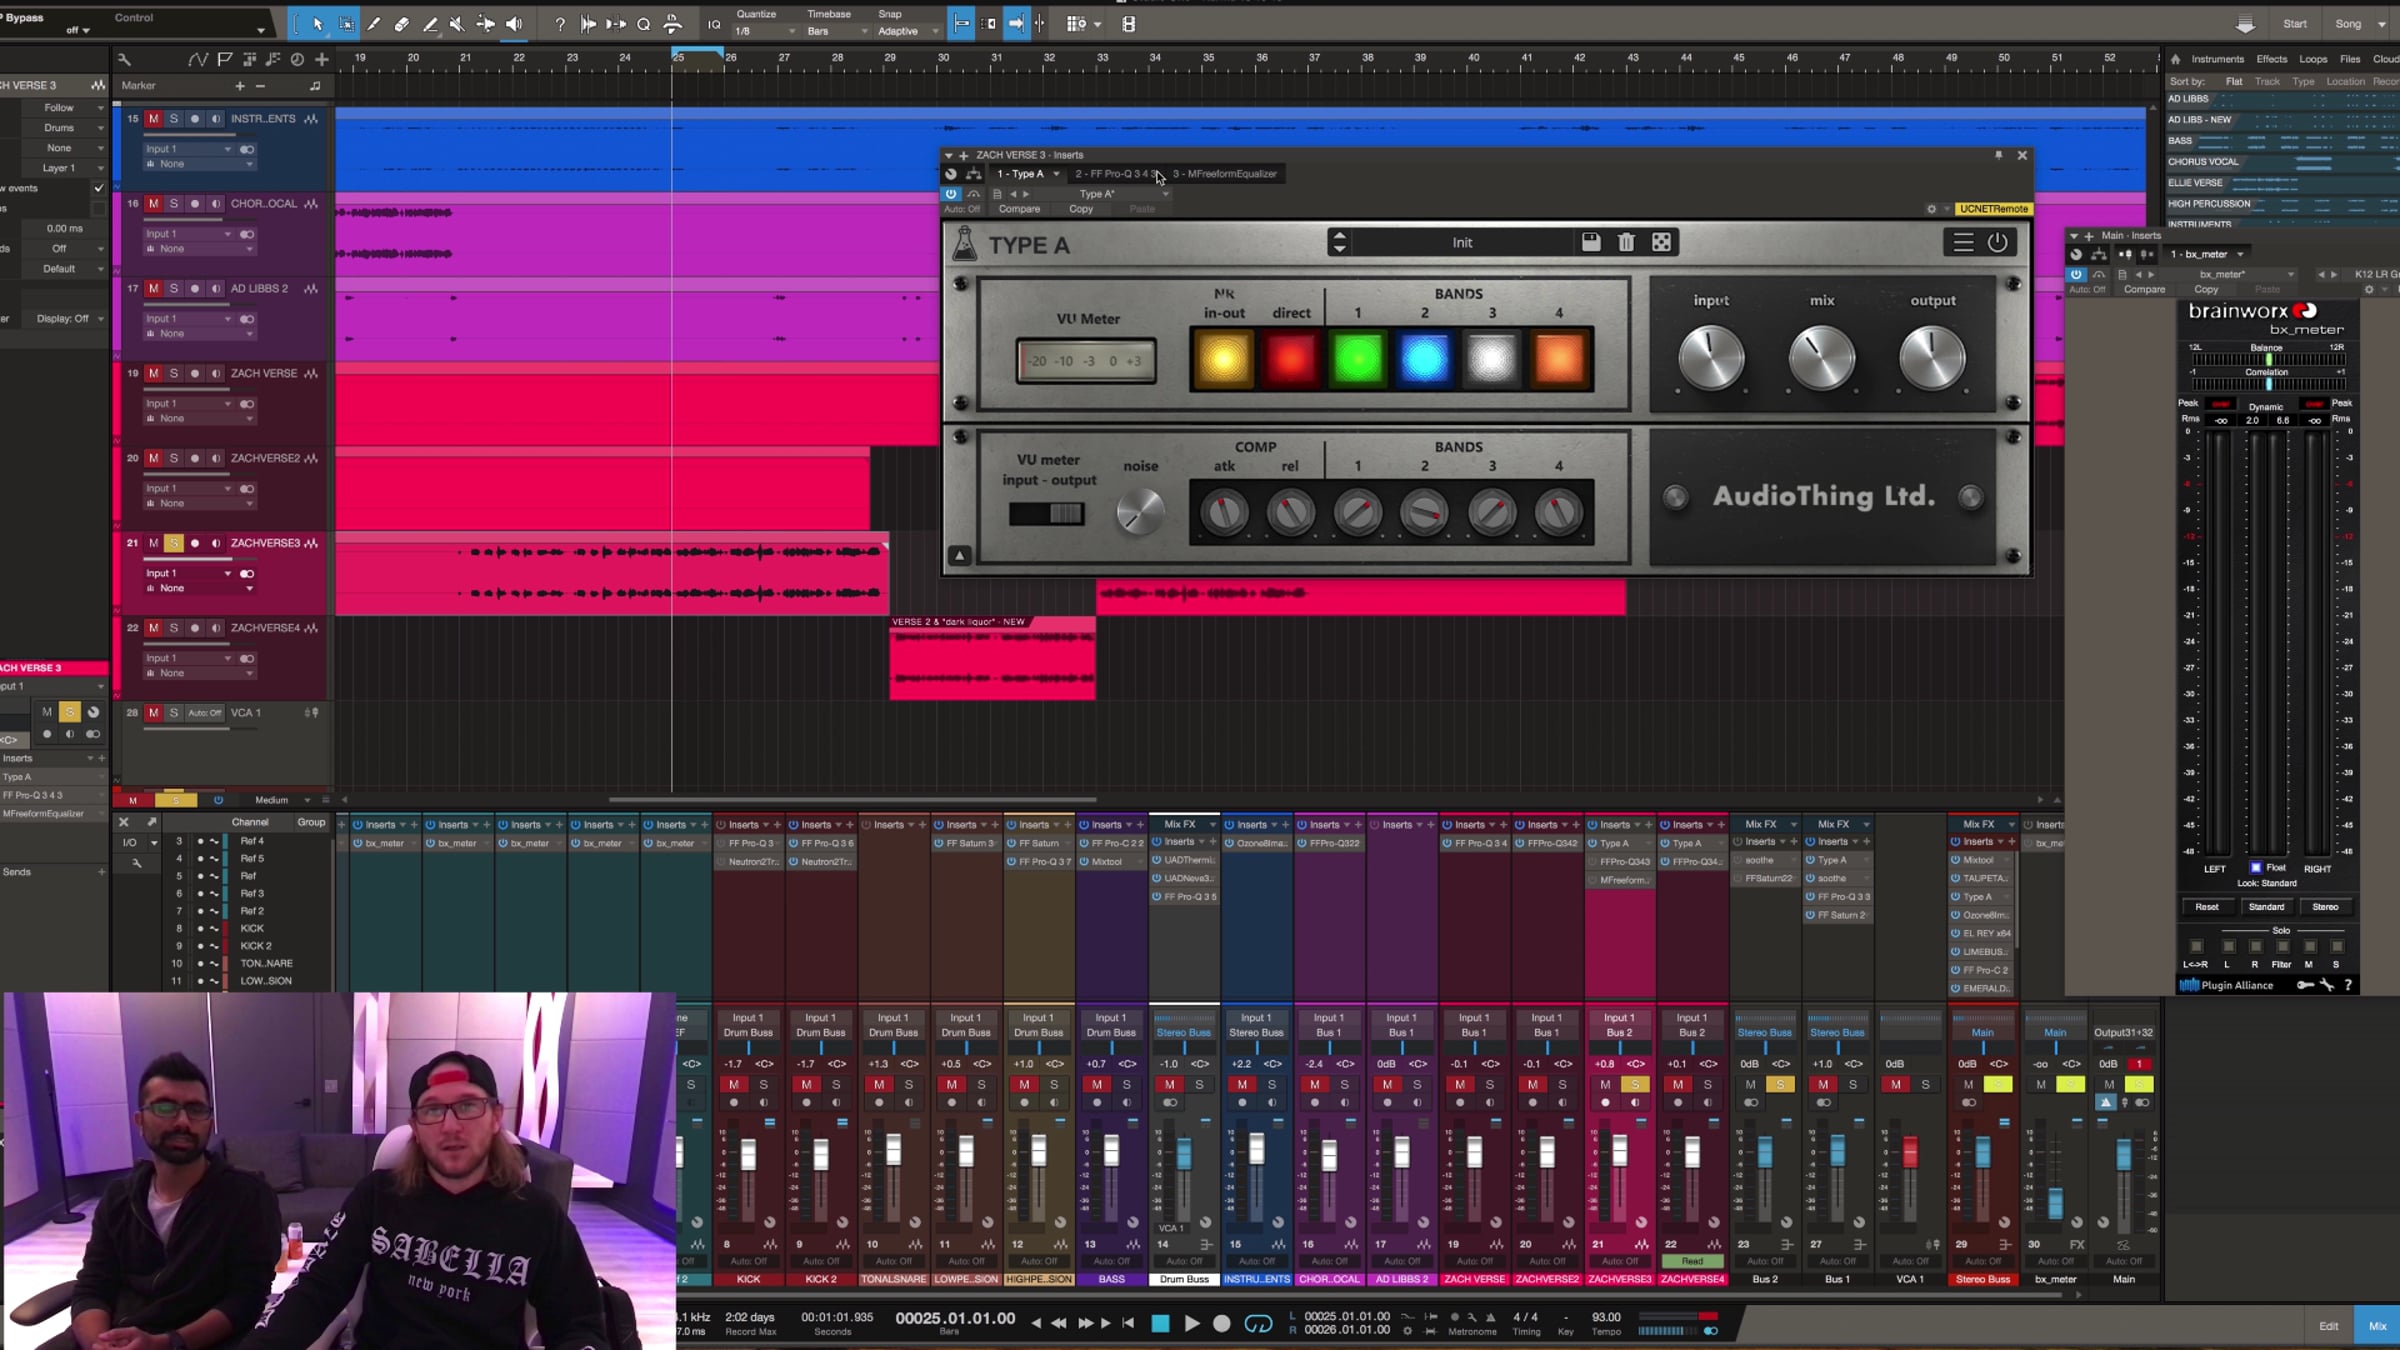
Task: Select the Paint (pencil) tool
Action: [x=430, y=24]
